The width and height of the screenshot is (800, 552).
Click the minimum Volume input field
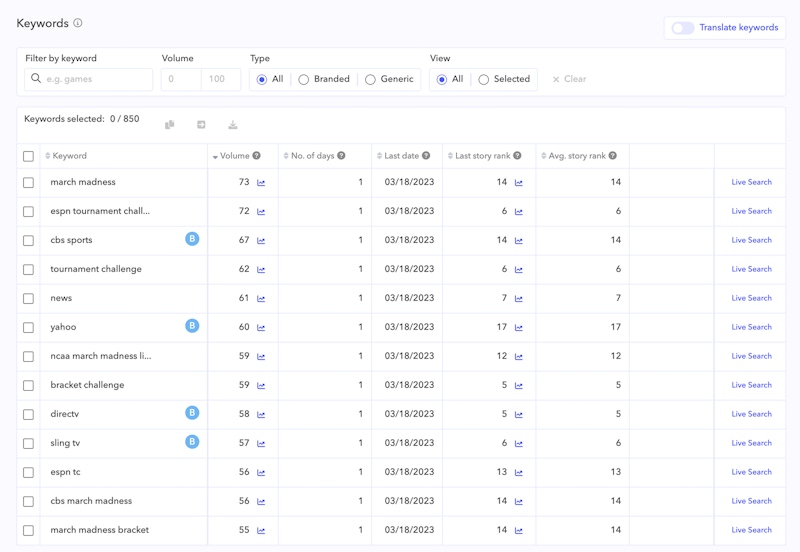(x=181, y=79)
